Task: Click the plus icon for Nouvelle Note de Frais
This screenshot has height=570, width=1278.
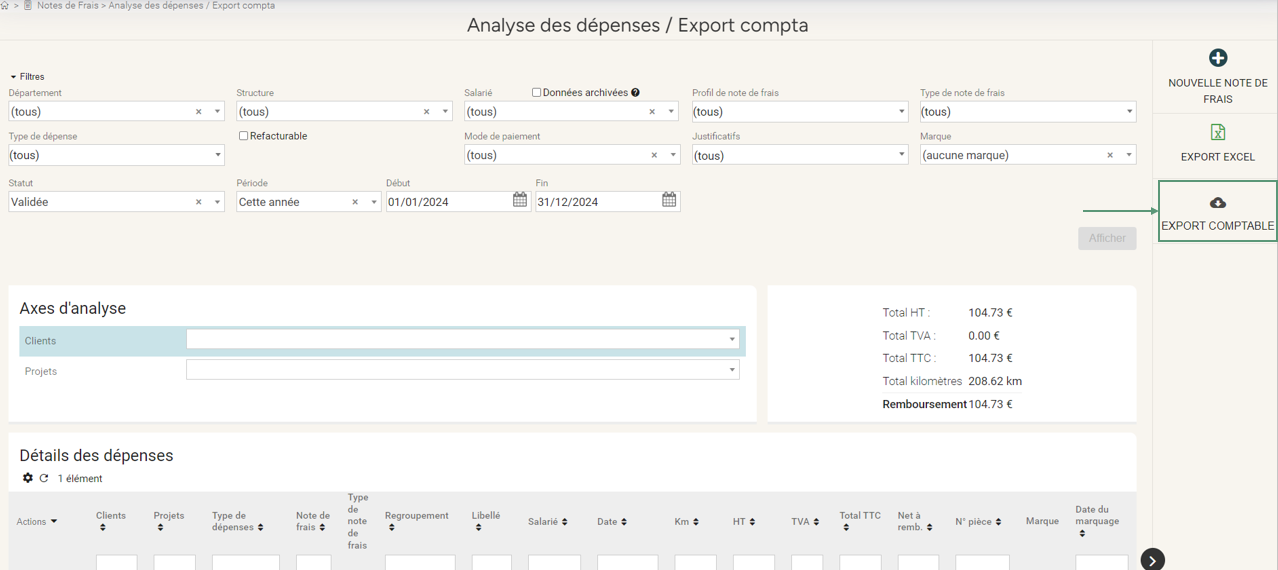Action: tap(1217, 58)
